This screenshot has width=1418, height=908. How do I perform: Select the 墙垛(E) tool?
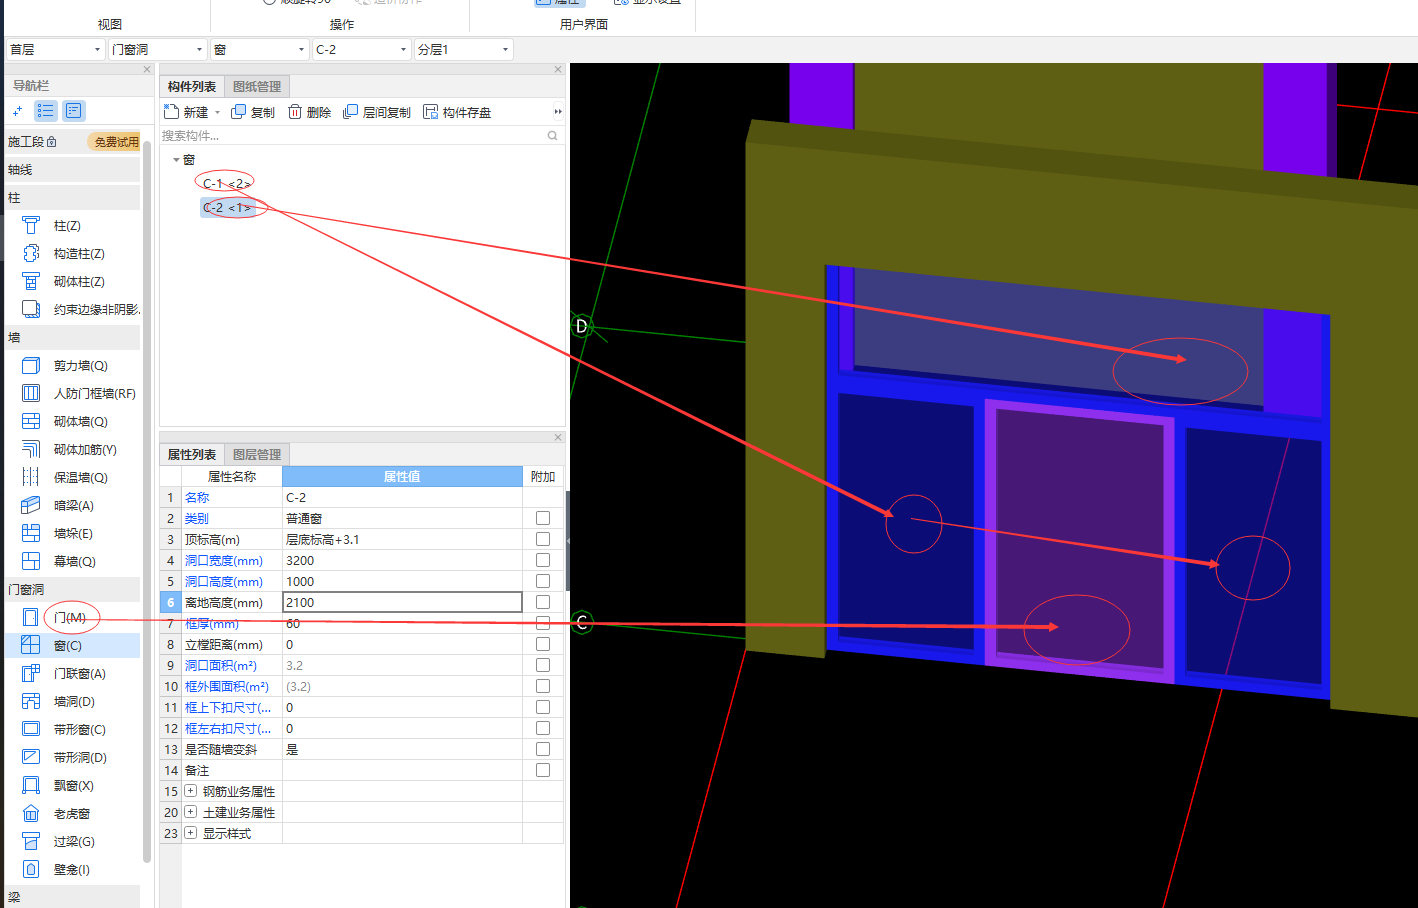coord(73,534)
